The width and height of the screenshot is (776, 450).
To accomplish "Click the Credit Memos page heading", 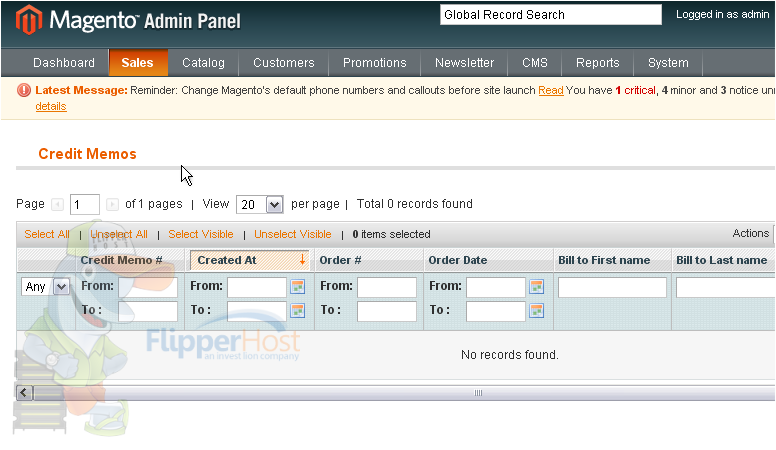I will (87, 154).
